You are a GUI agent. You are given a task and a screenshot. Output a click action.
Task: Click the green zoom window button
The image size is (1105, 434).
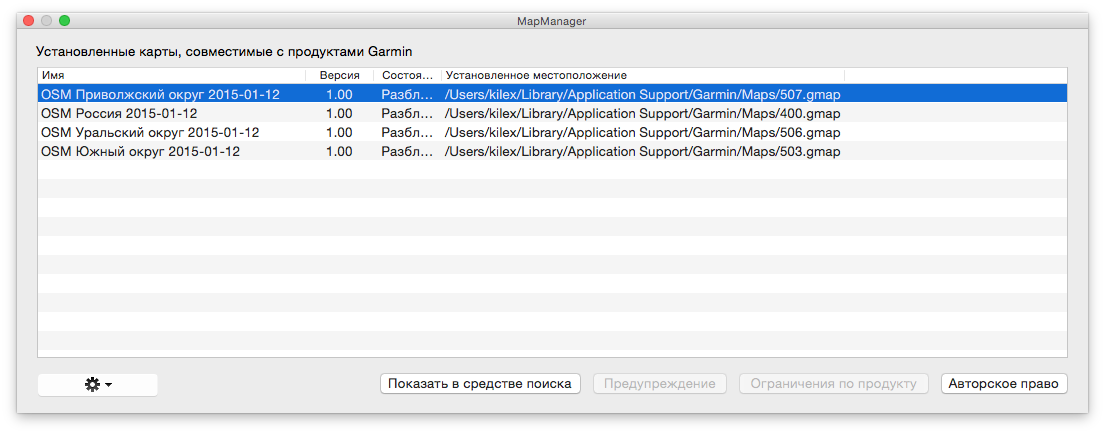coord(64,20)
